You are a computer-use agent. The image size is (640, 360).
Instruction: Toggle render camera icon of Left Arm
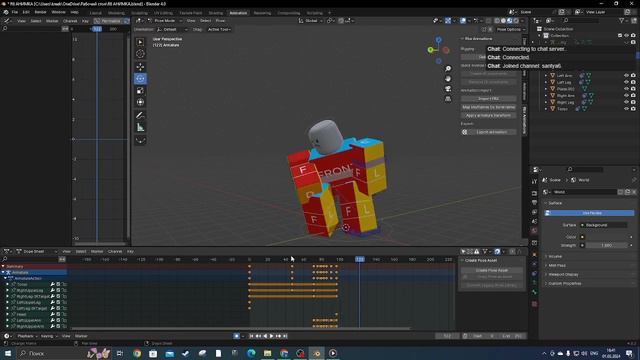pos(633,76)
